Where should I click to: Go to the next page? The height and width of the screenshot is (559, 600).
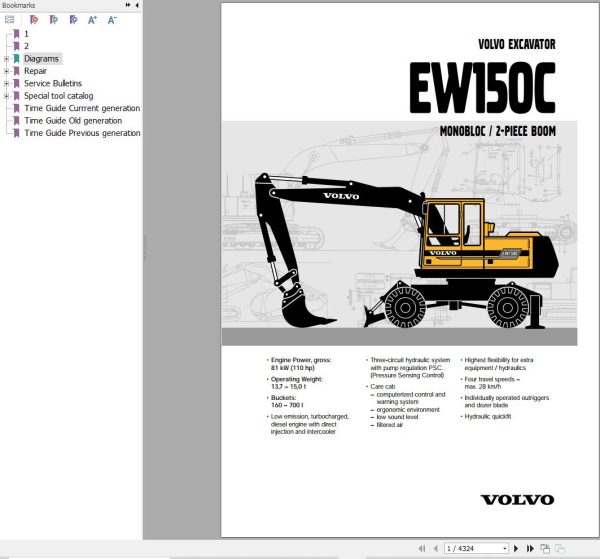tap(516, 548)
